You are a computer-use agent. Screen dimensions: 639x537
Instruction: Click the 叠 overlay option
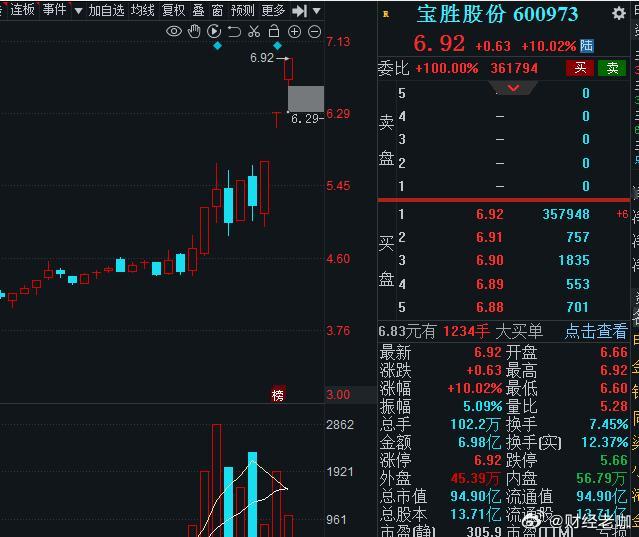(x=198, y=10)
